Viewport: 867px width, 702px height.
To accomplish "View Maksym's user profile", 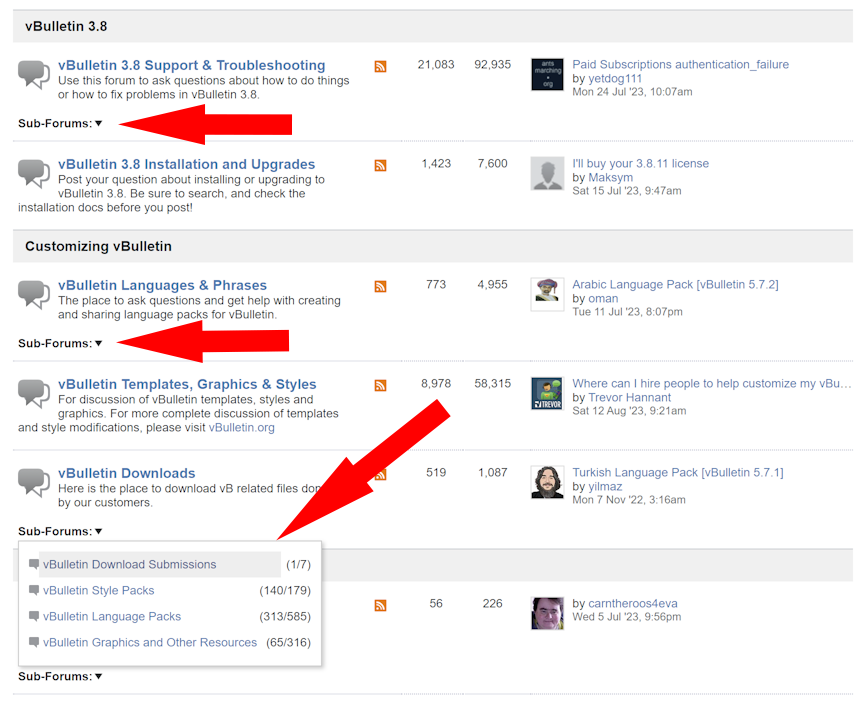I will (x=610, y=177).
